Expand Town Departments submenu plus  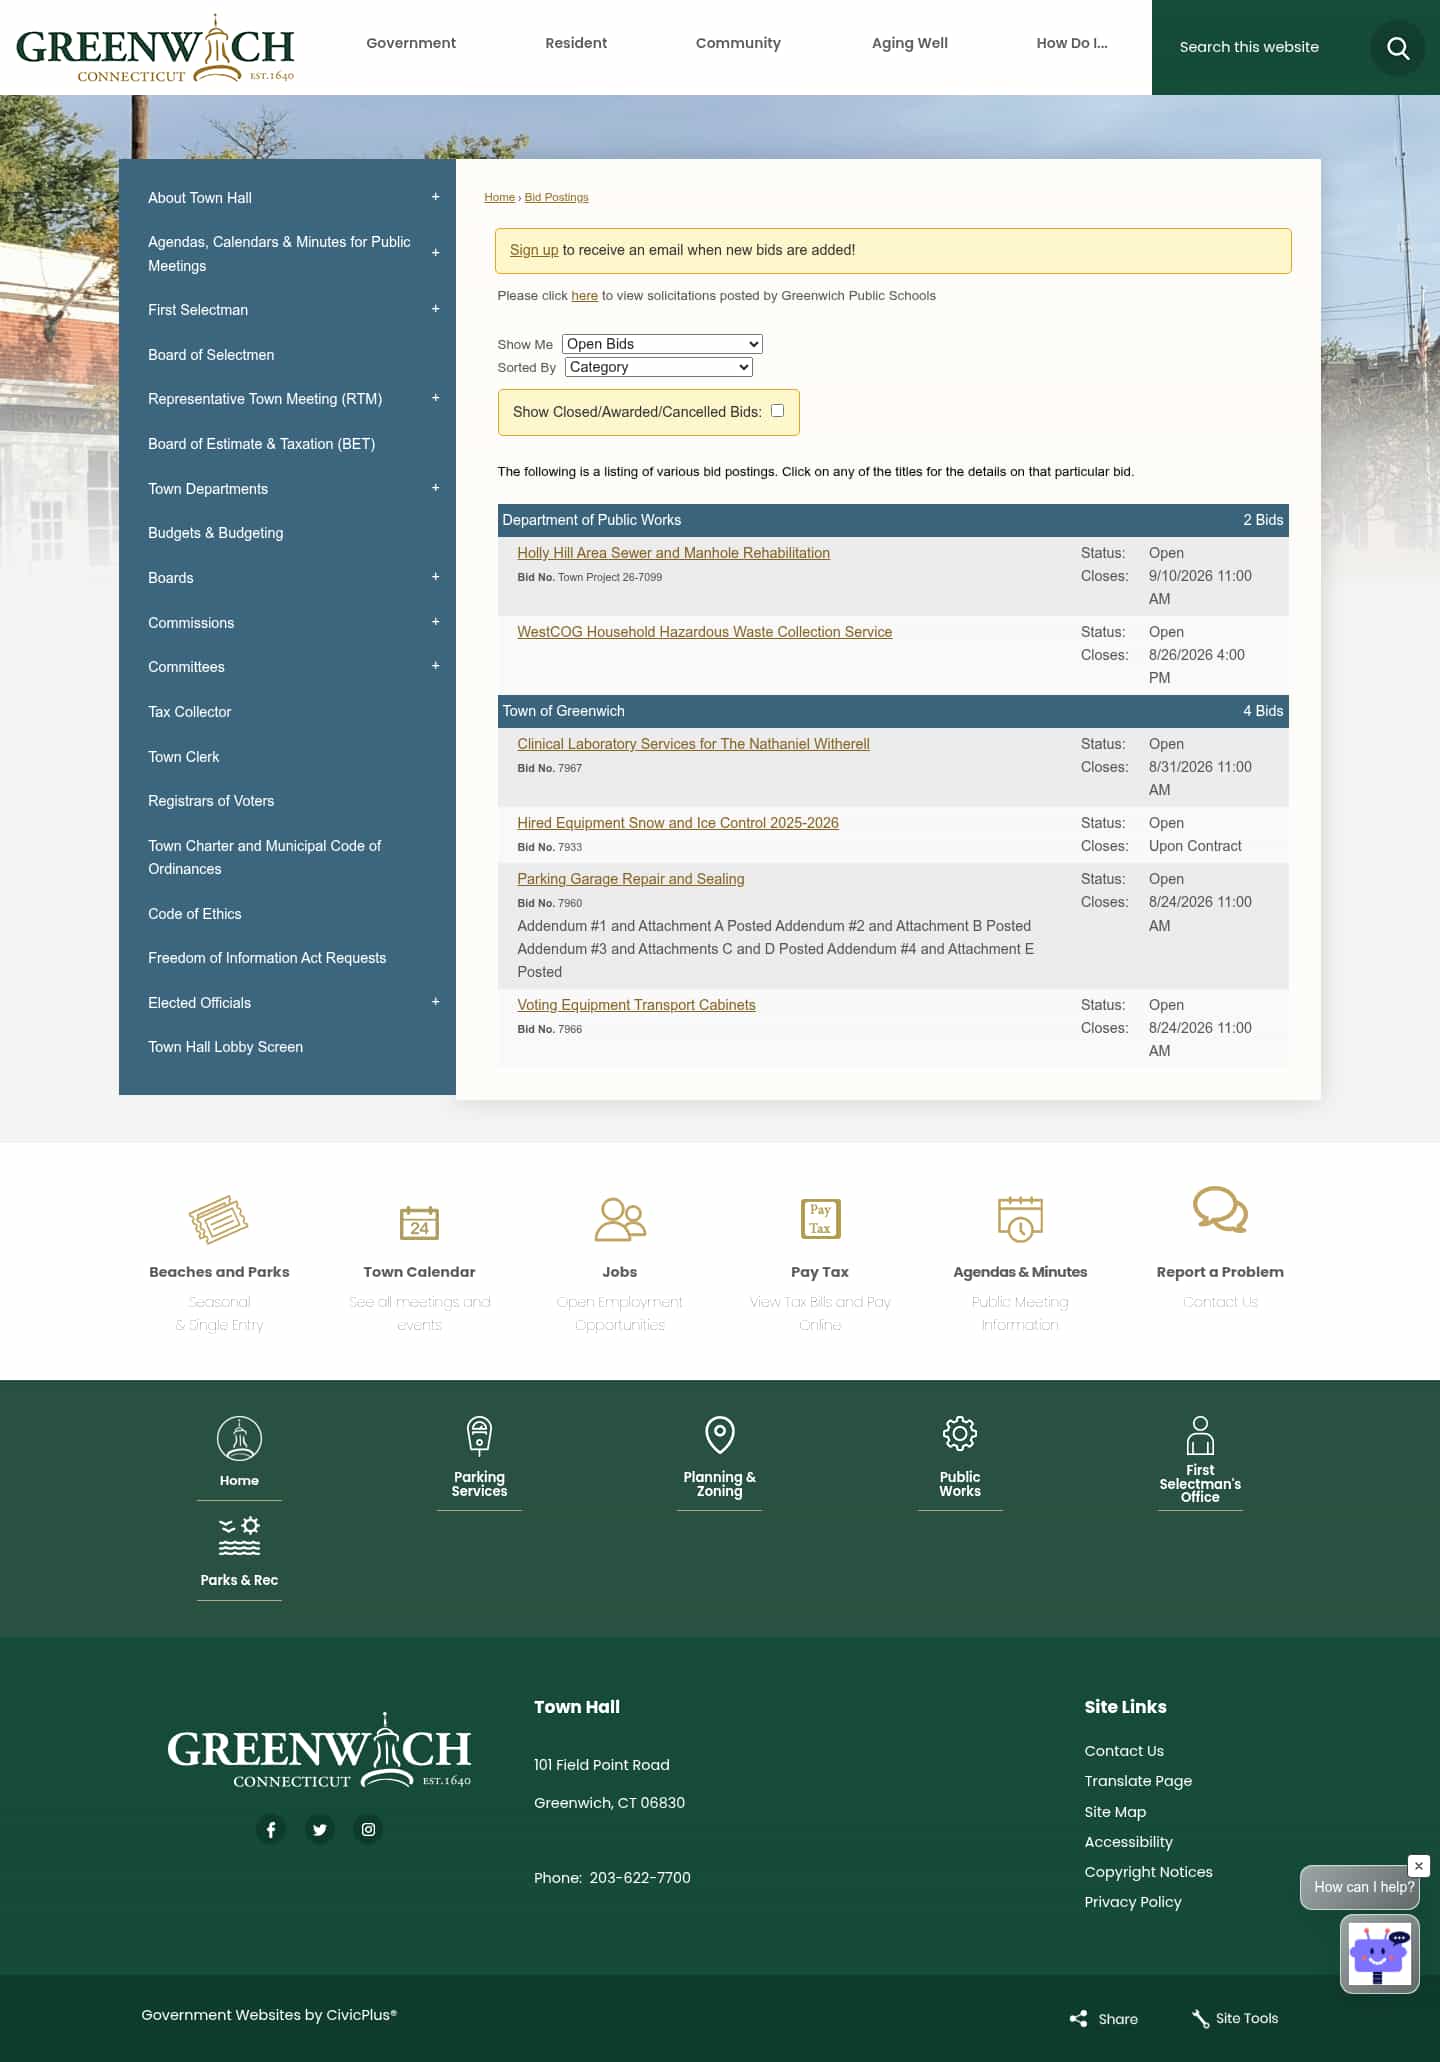[x=435, y=488]
